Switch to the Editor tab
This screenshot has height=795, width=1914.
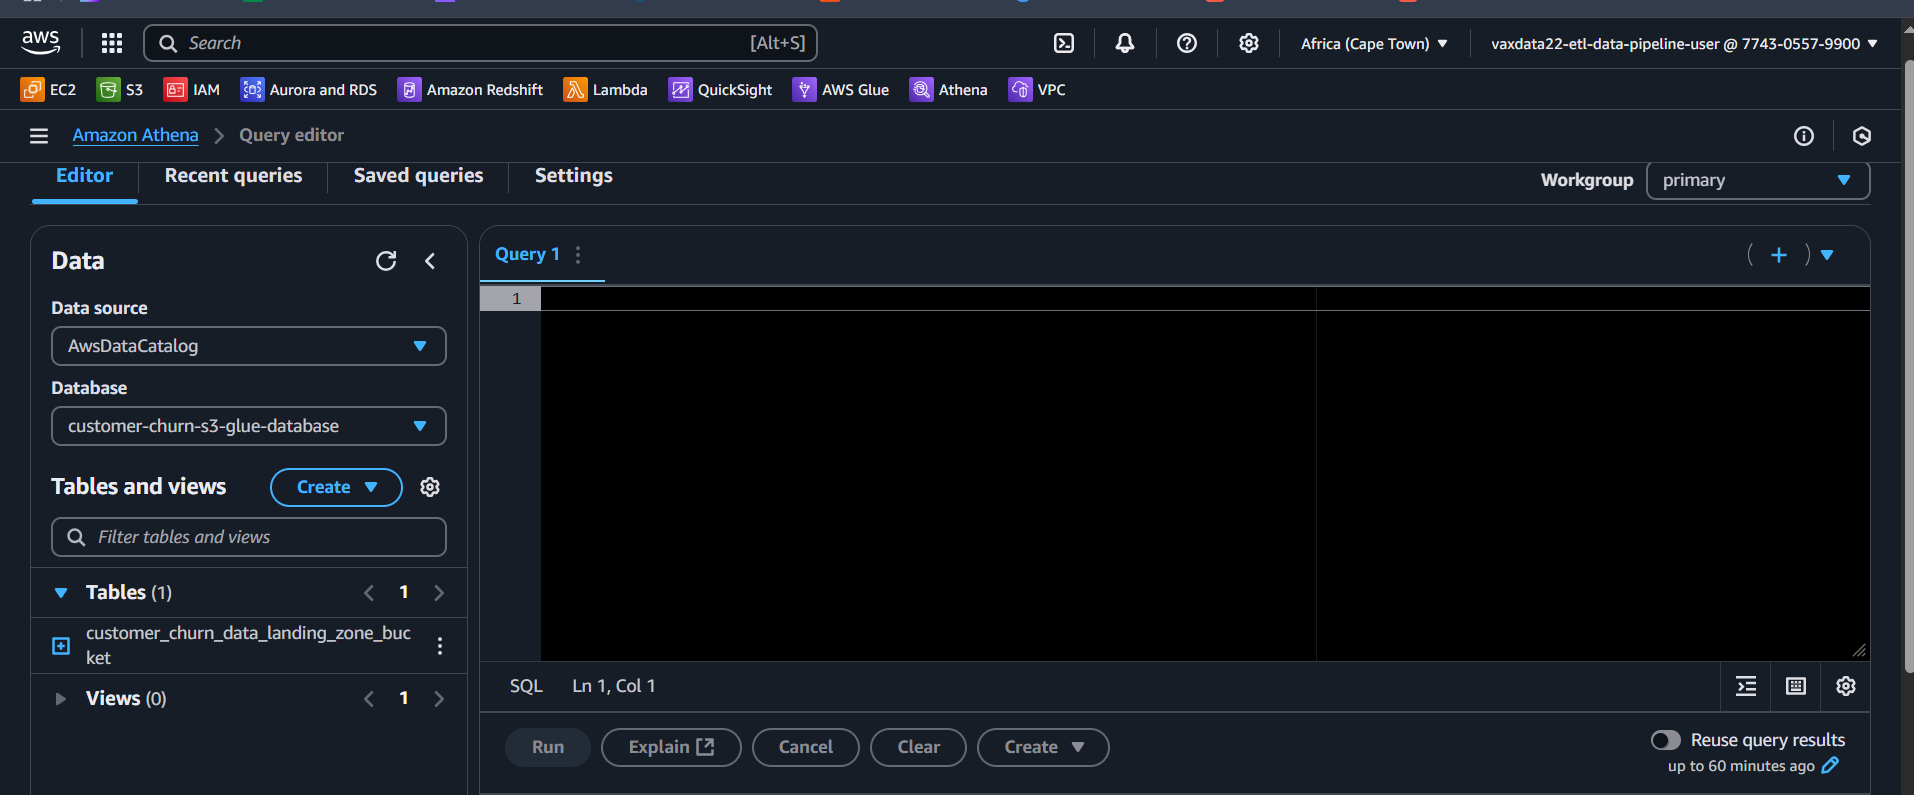coord(84,176)
